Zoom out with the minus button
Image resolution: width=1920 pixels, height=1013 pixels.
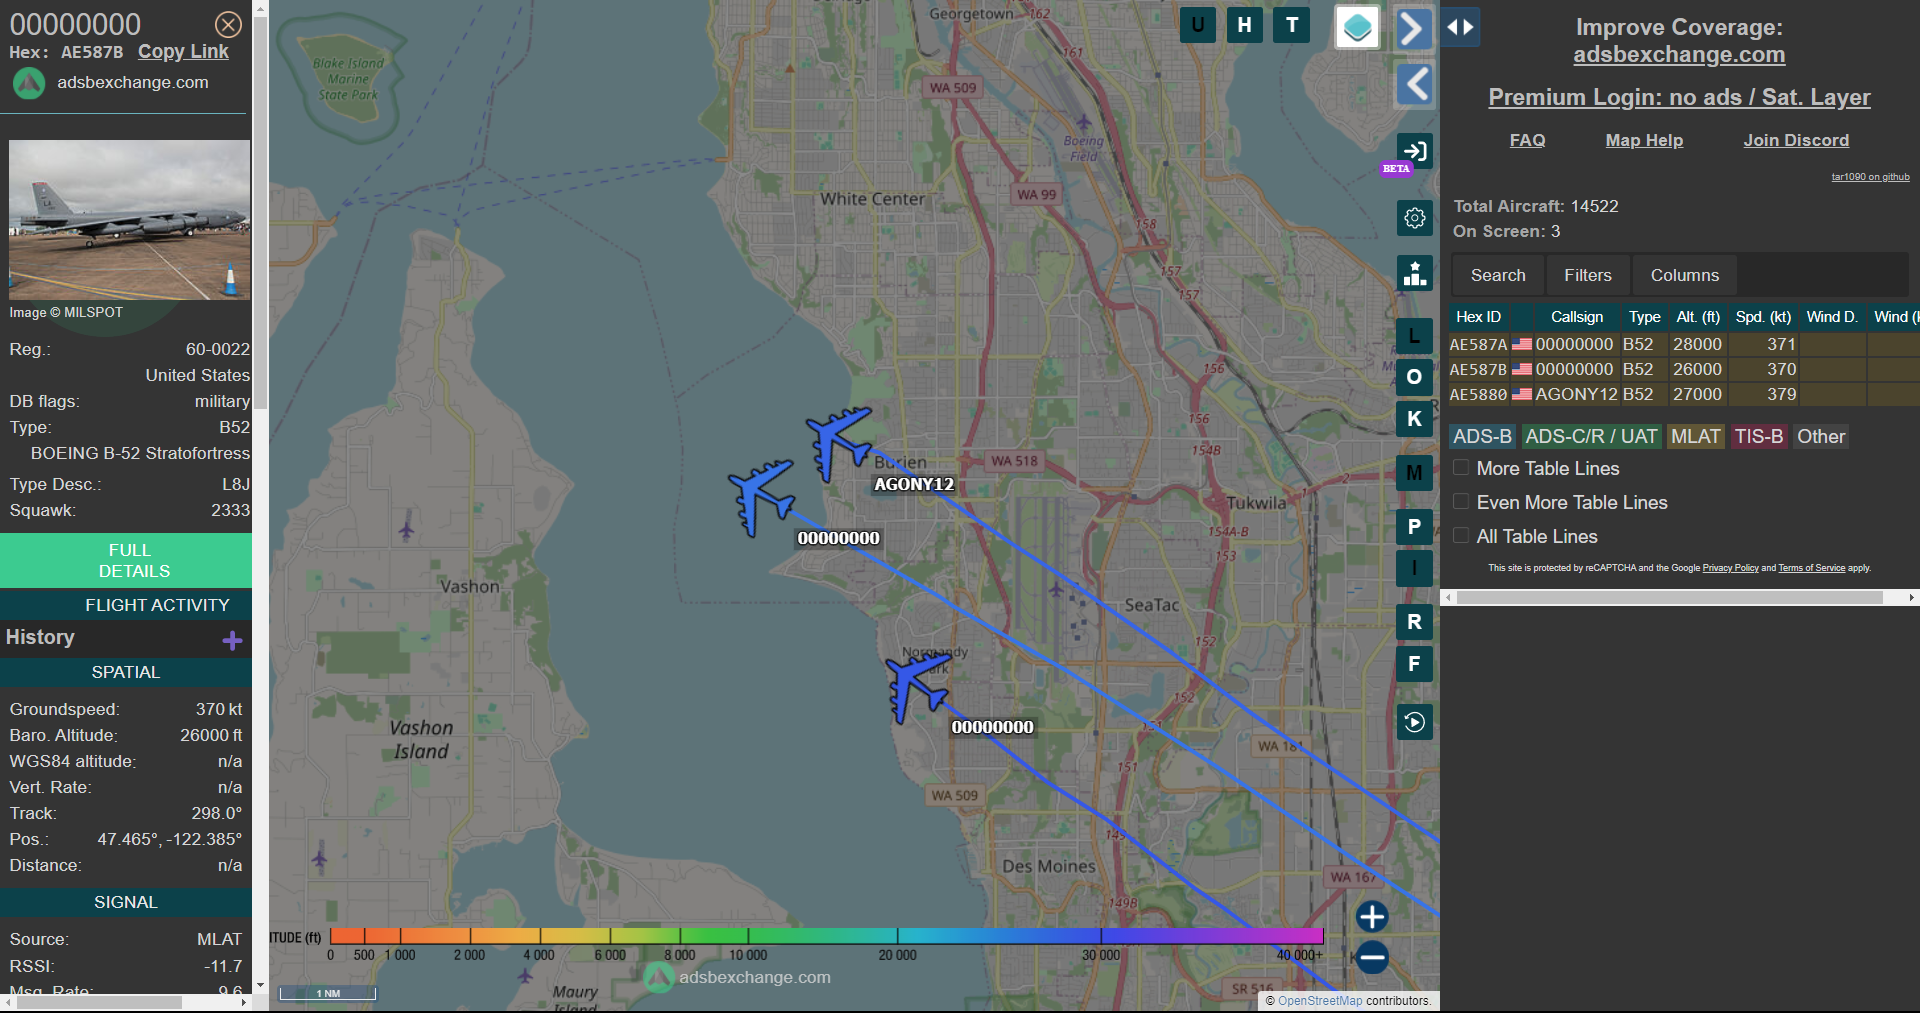tap(1372, 957)
